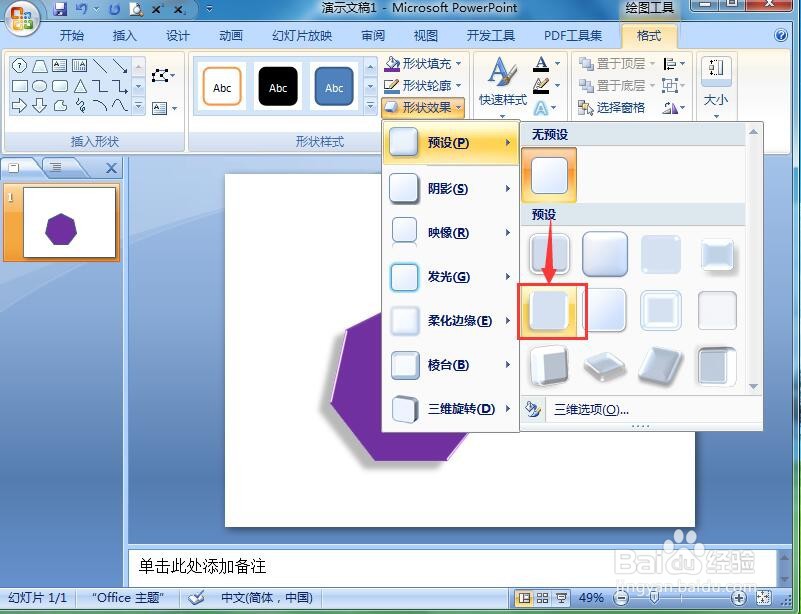Switch to the 插入 ribbon tab
This screenshot has height=614, width=801.
click(124, 35)
